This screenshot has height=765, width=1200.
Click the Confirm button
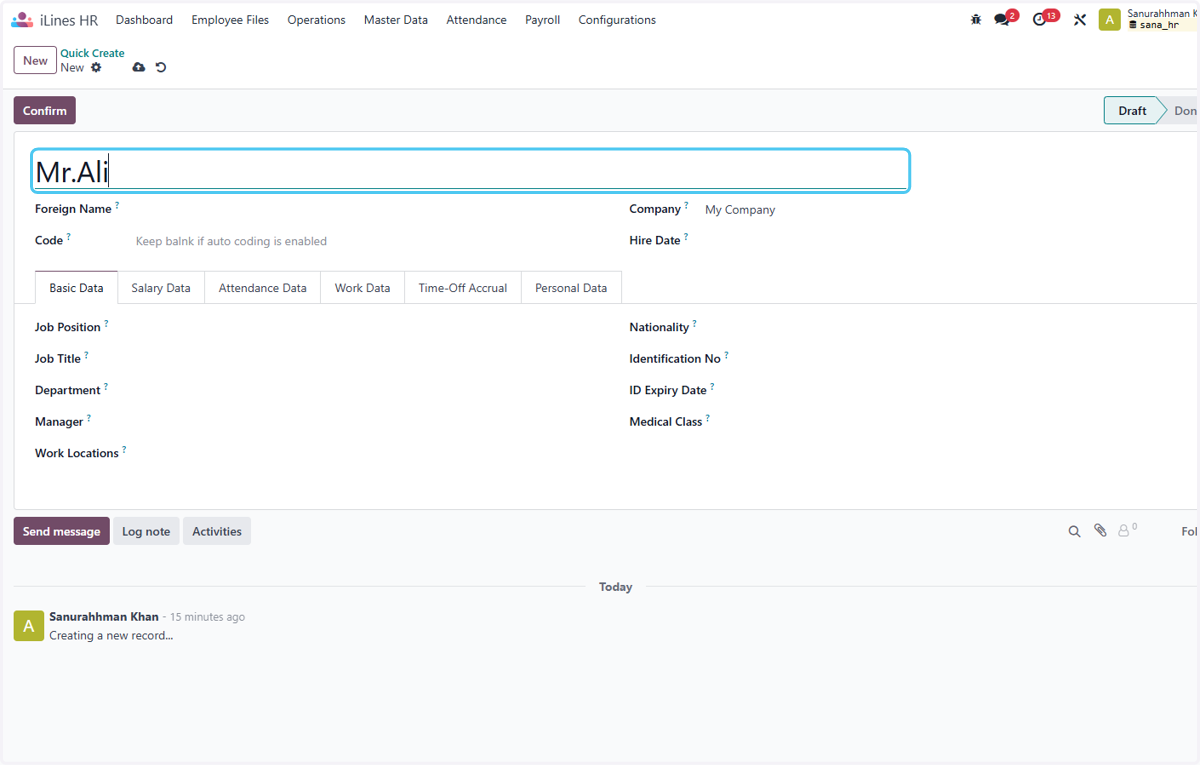pyautogui.click(x=45, y=111)
